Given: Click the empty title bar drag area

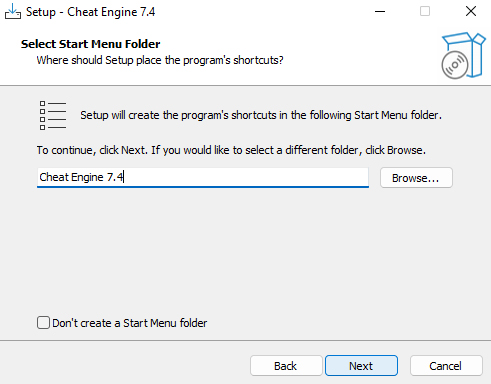Looking at the screenshot, I should [262, 11].
